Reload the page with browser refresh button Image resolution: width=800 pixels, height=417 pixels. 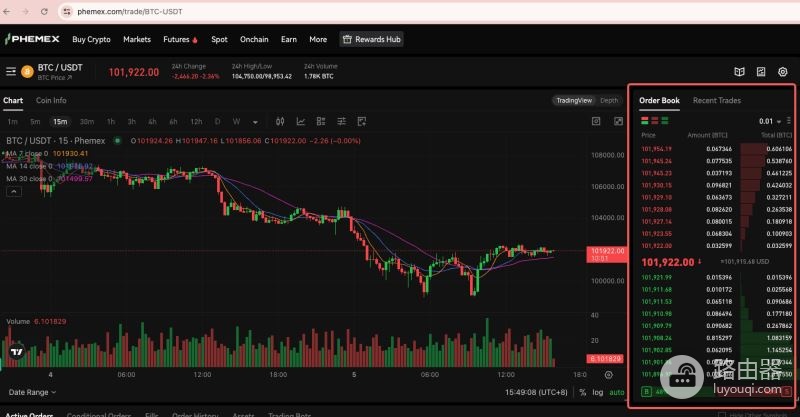[x=44, y=11]
